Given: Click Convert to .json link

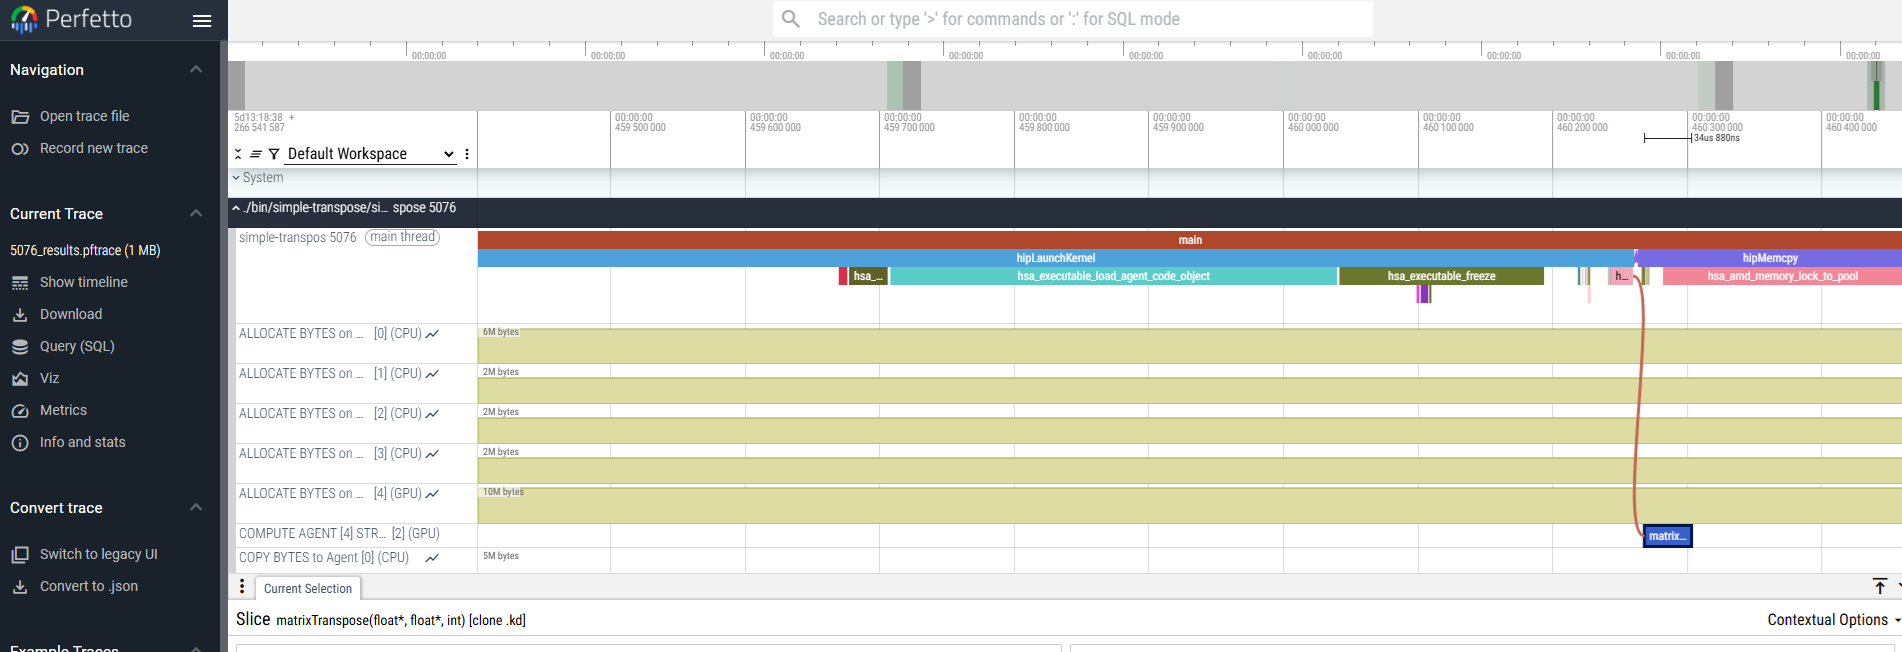Looking at the screenshot, I should (x=88, y=587).
